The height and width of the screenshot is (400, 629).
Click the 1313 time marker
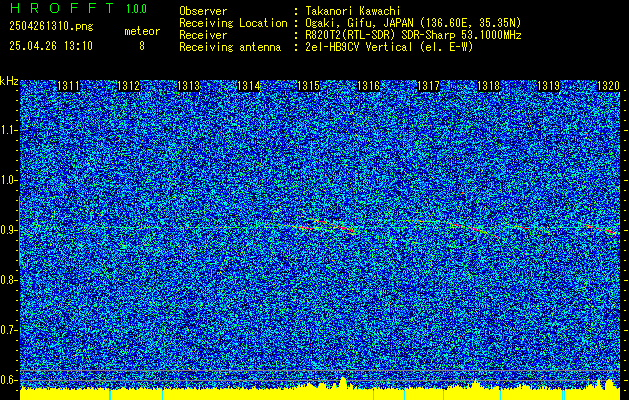[189, 86]
